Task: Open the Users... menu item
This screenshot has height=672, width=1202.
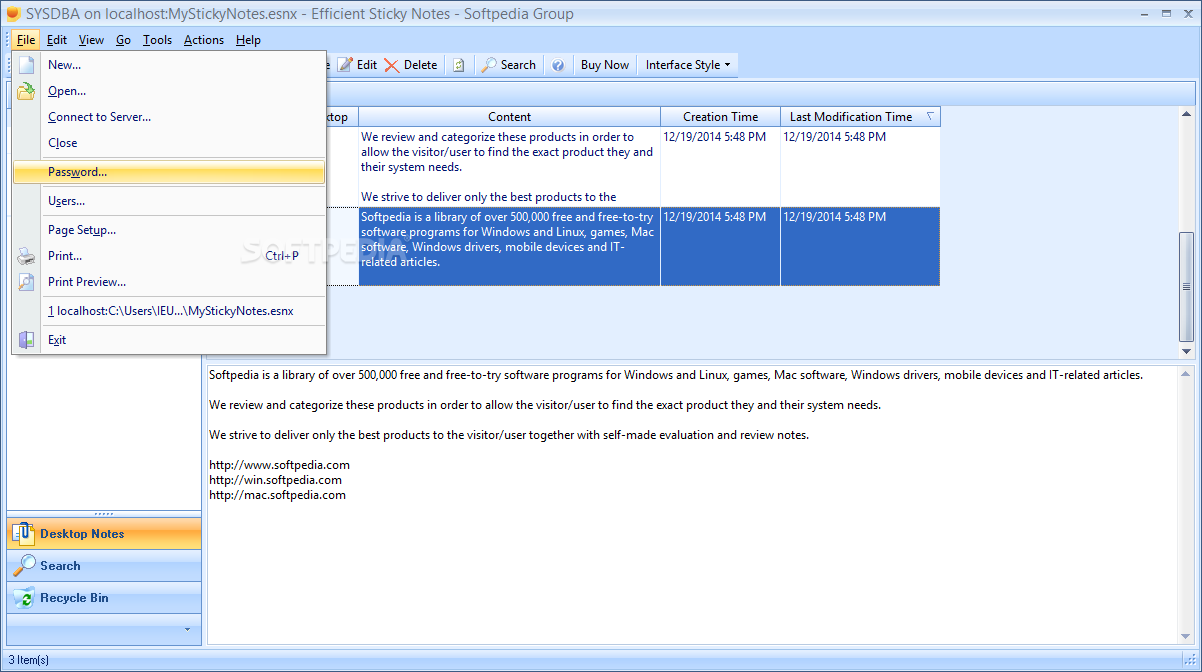Action: point(168,201)
